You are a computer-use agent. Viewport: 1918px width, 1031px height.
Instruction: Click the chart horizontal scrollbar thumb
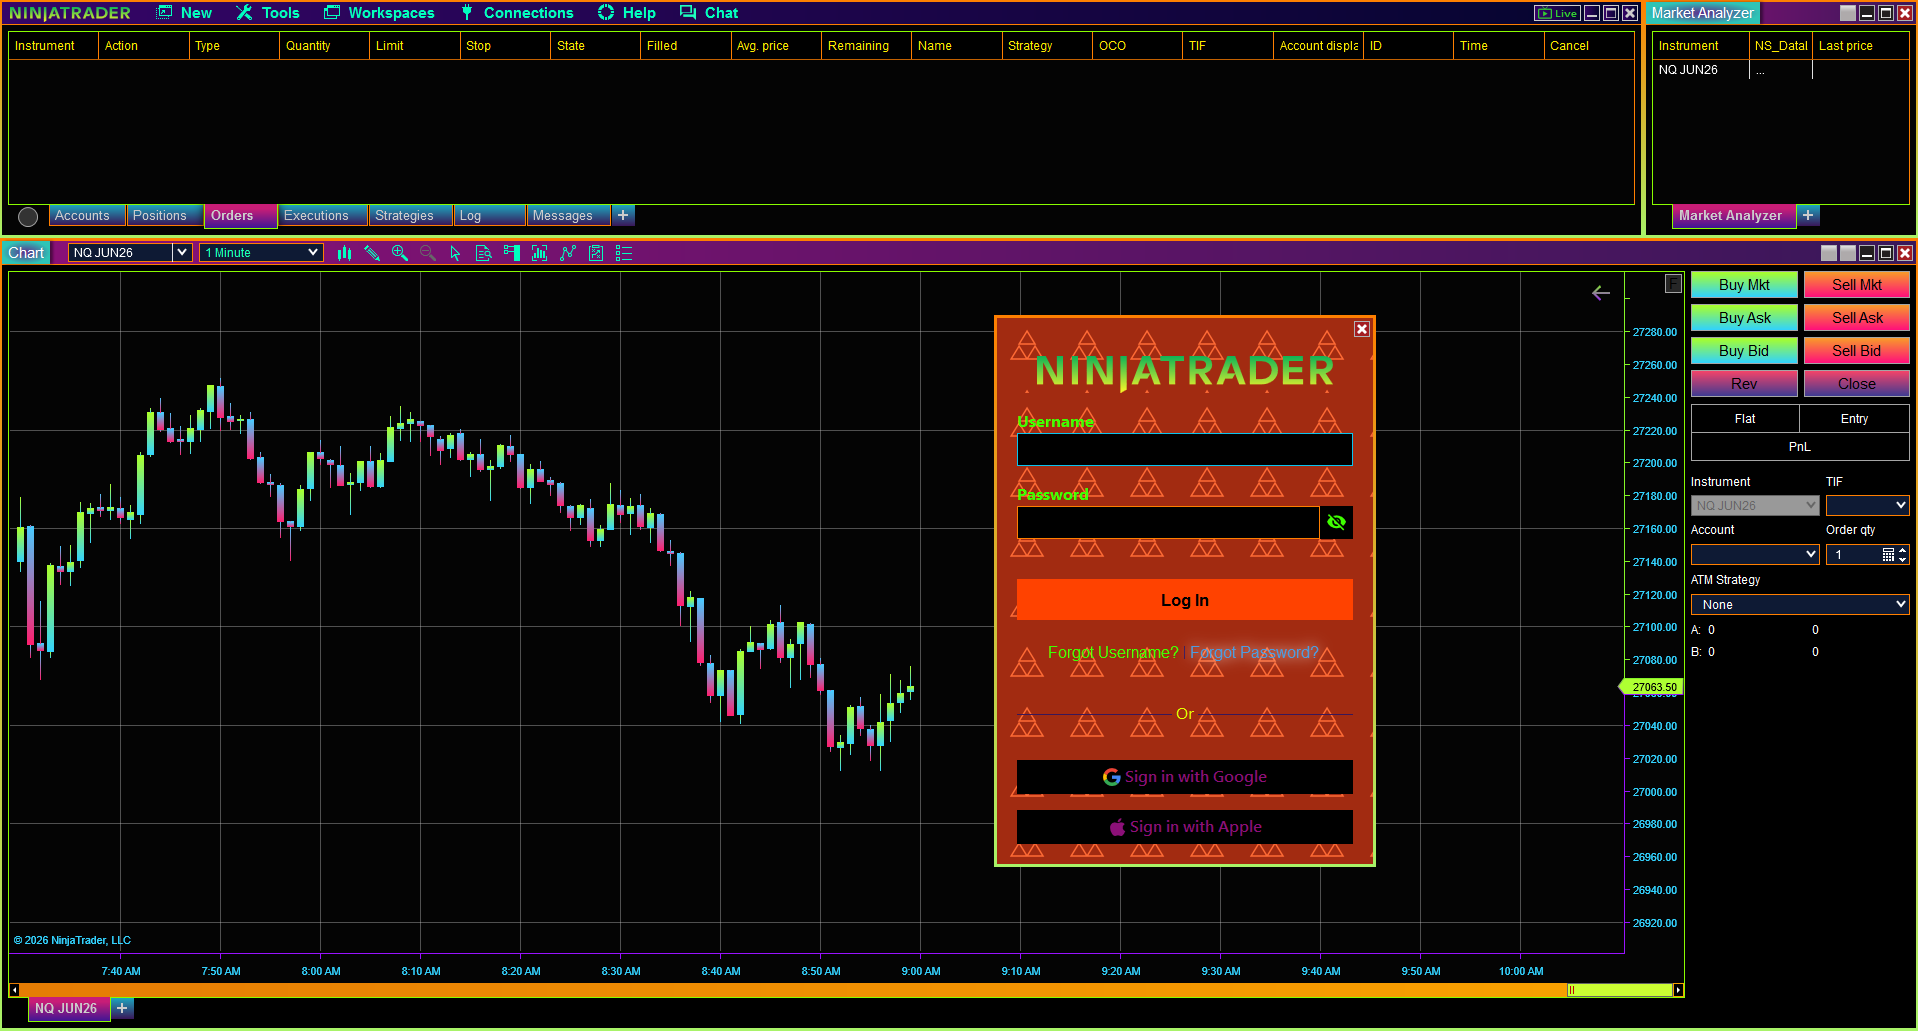(x=1620, y=990)
